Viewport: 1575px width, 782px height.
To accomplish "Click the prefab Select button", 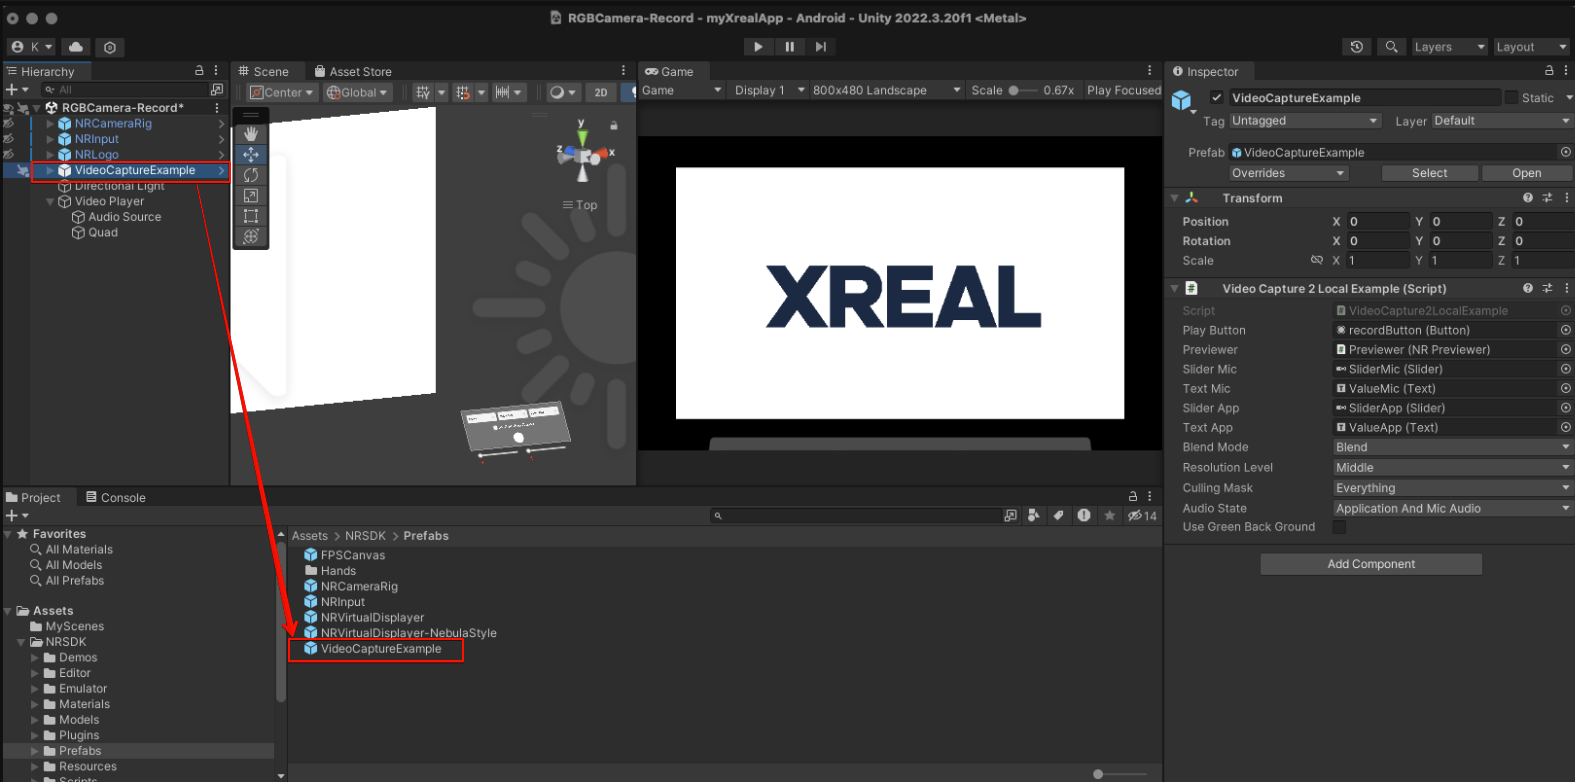I will tap(1429, 173).
